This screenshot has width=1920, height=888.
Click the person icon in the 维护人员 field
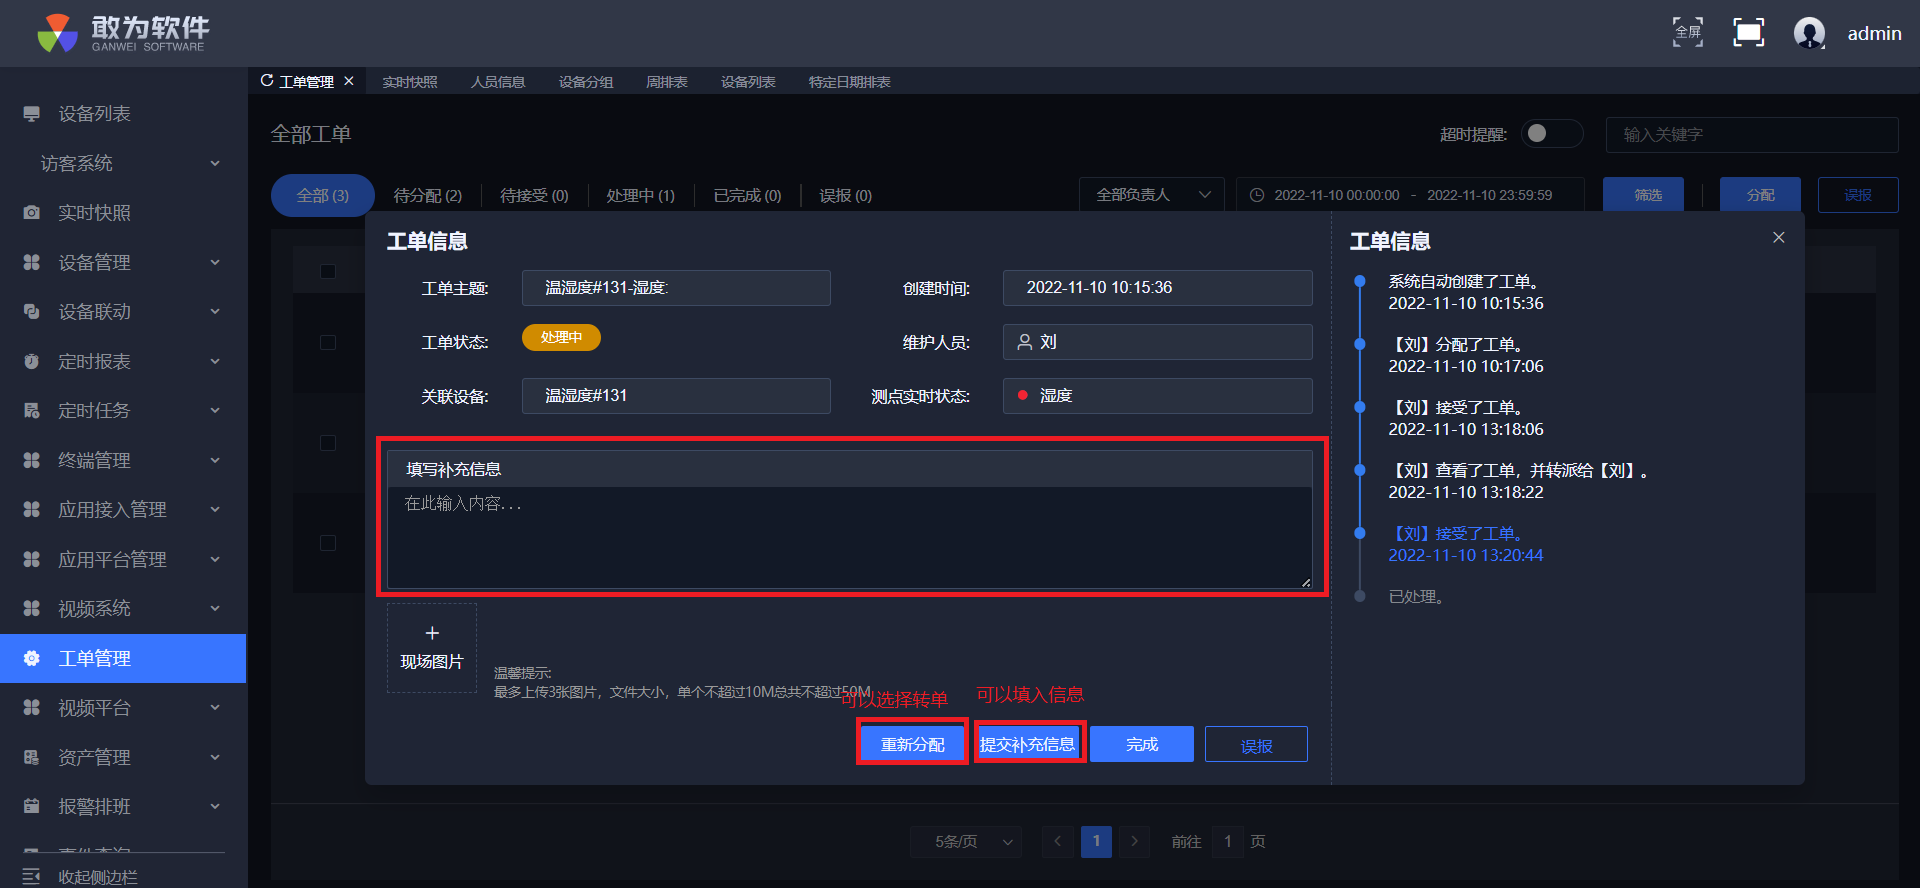click(x=1025, y=342)
